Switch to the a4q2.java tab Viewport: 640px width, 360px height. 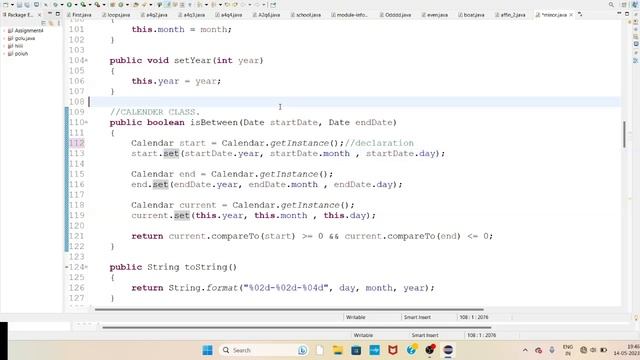pos(154,15)
